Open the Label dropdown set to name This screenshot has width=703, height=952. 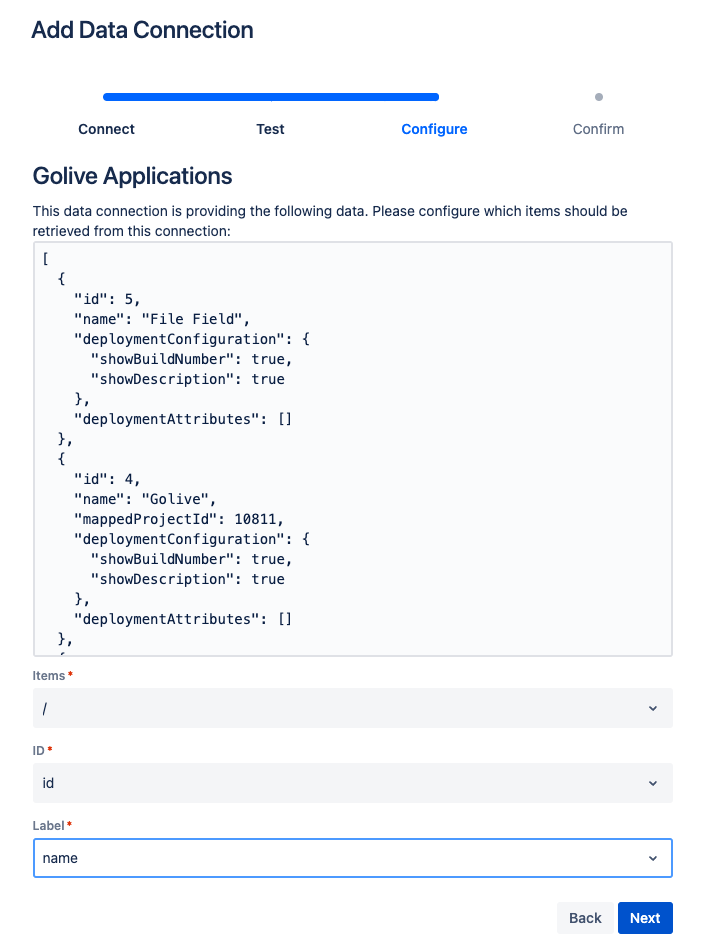(x=340, y=858)
